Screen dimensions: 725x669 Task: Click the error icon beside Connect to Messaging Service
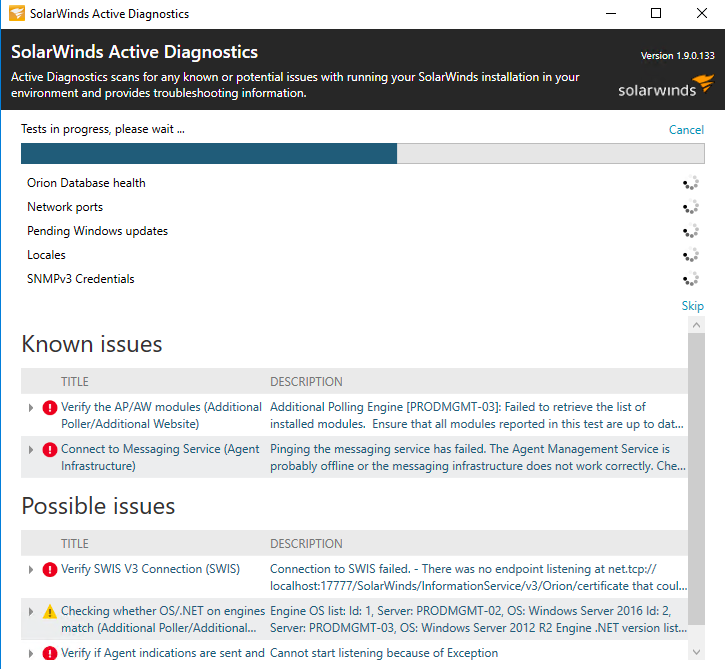49,449
